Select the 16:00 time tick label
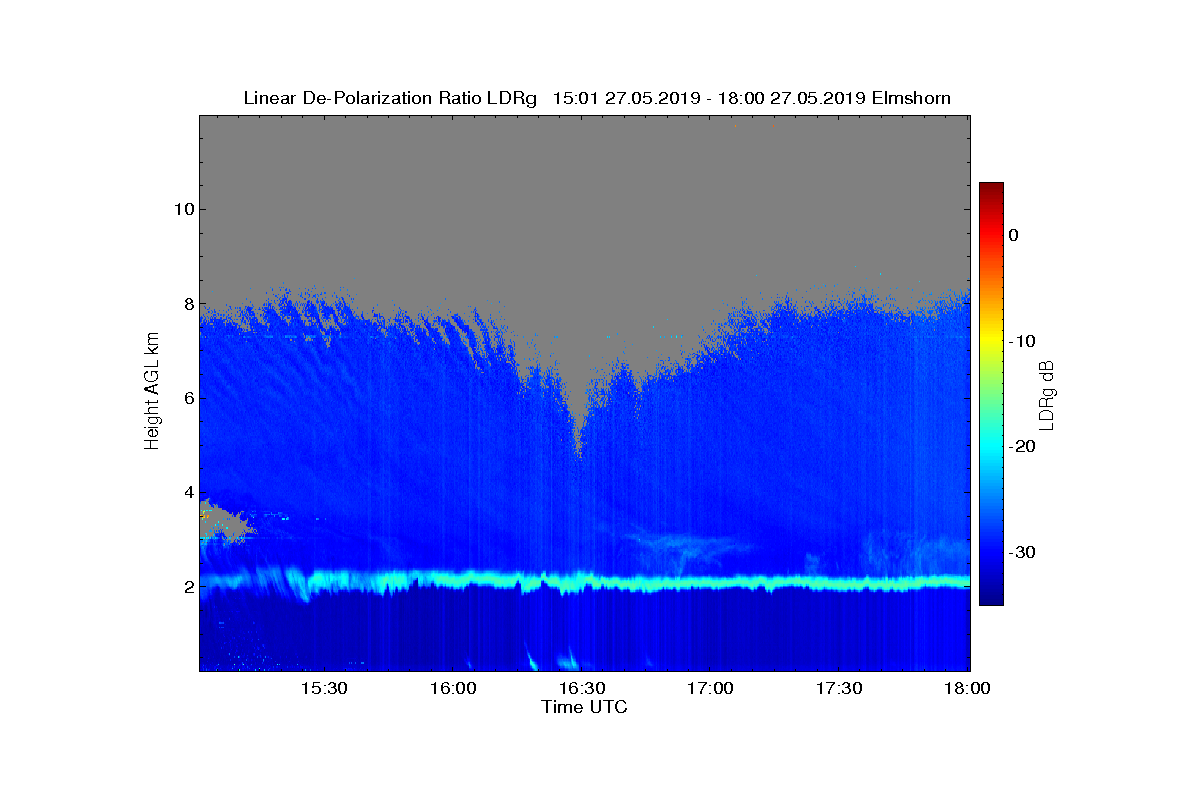 point(453,689)
